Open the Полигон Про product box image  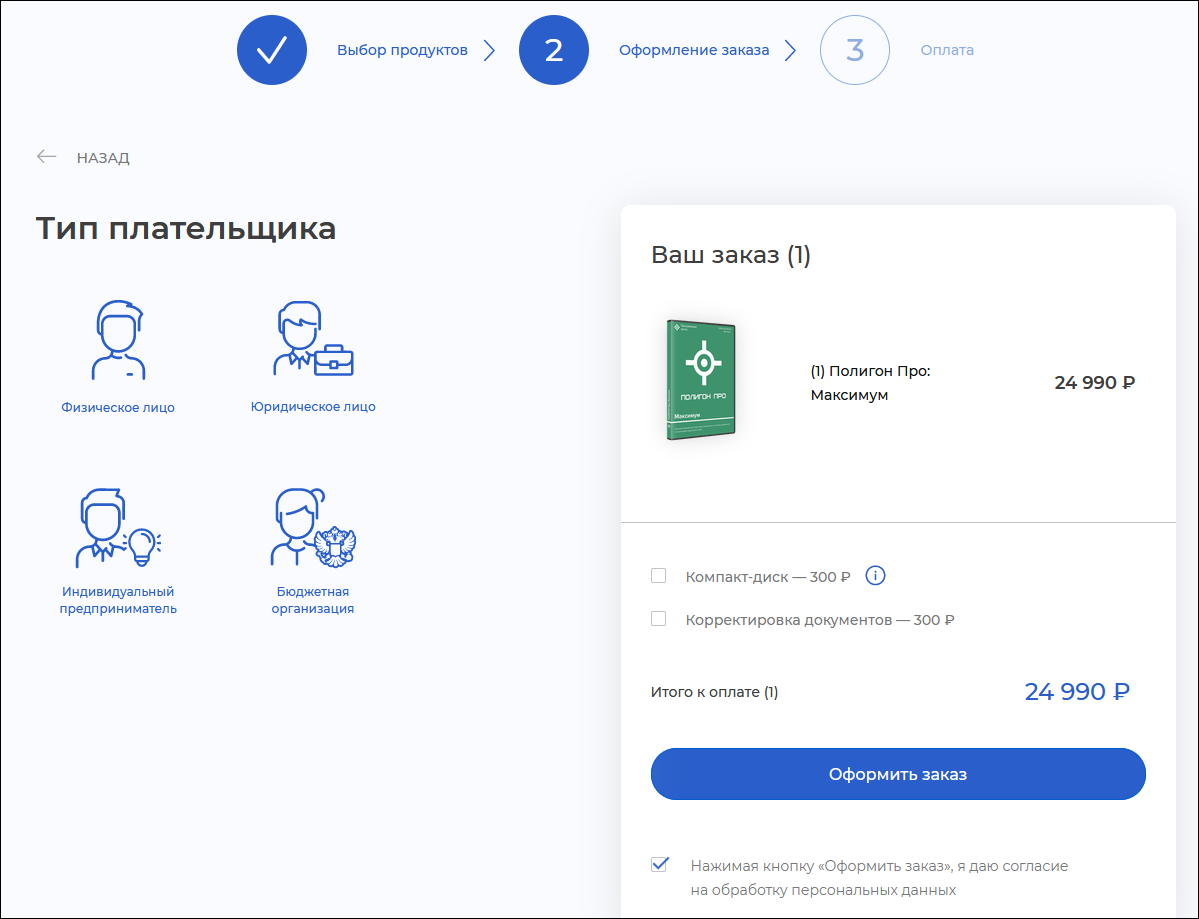coord(701,380)
